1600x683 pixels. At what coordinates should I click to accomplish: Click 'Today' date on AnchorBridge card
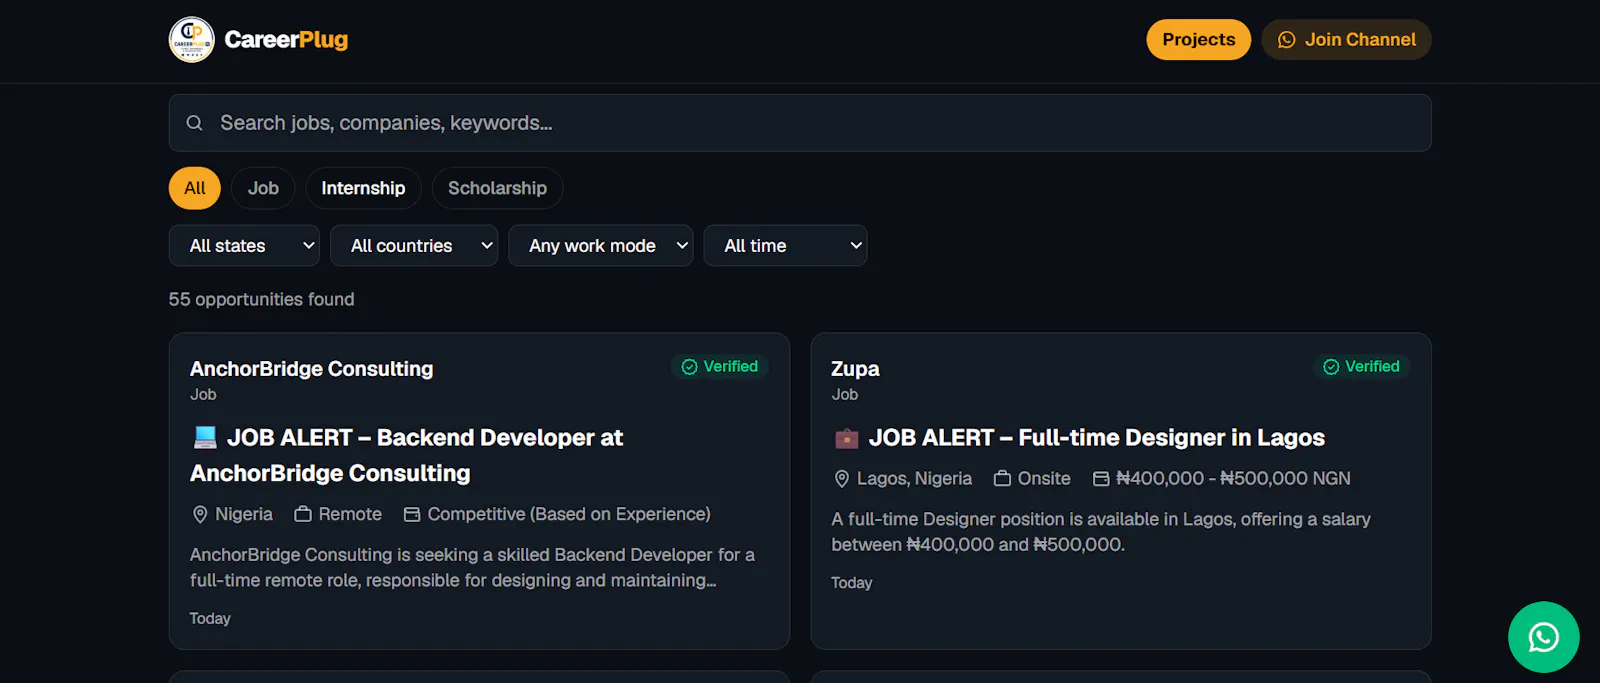210,619
